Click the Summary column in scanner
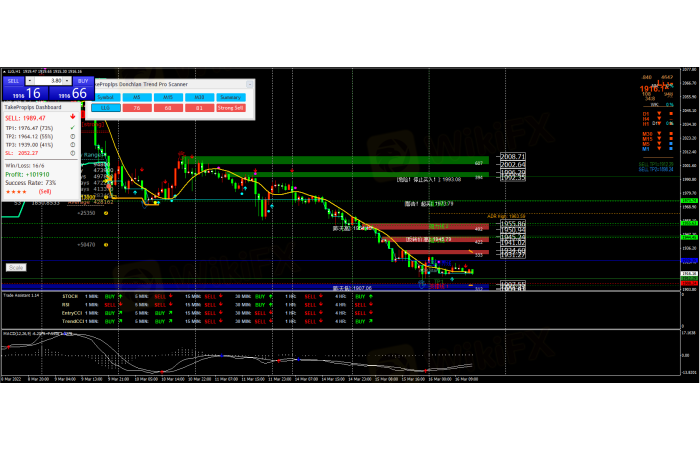This screenshot has width=700, height=450. coord(231,96)
